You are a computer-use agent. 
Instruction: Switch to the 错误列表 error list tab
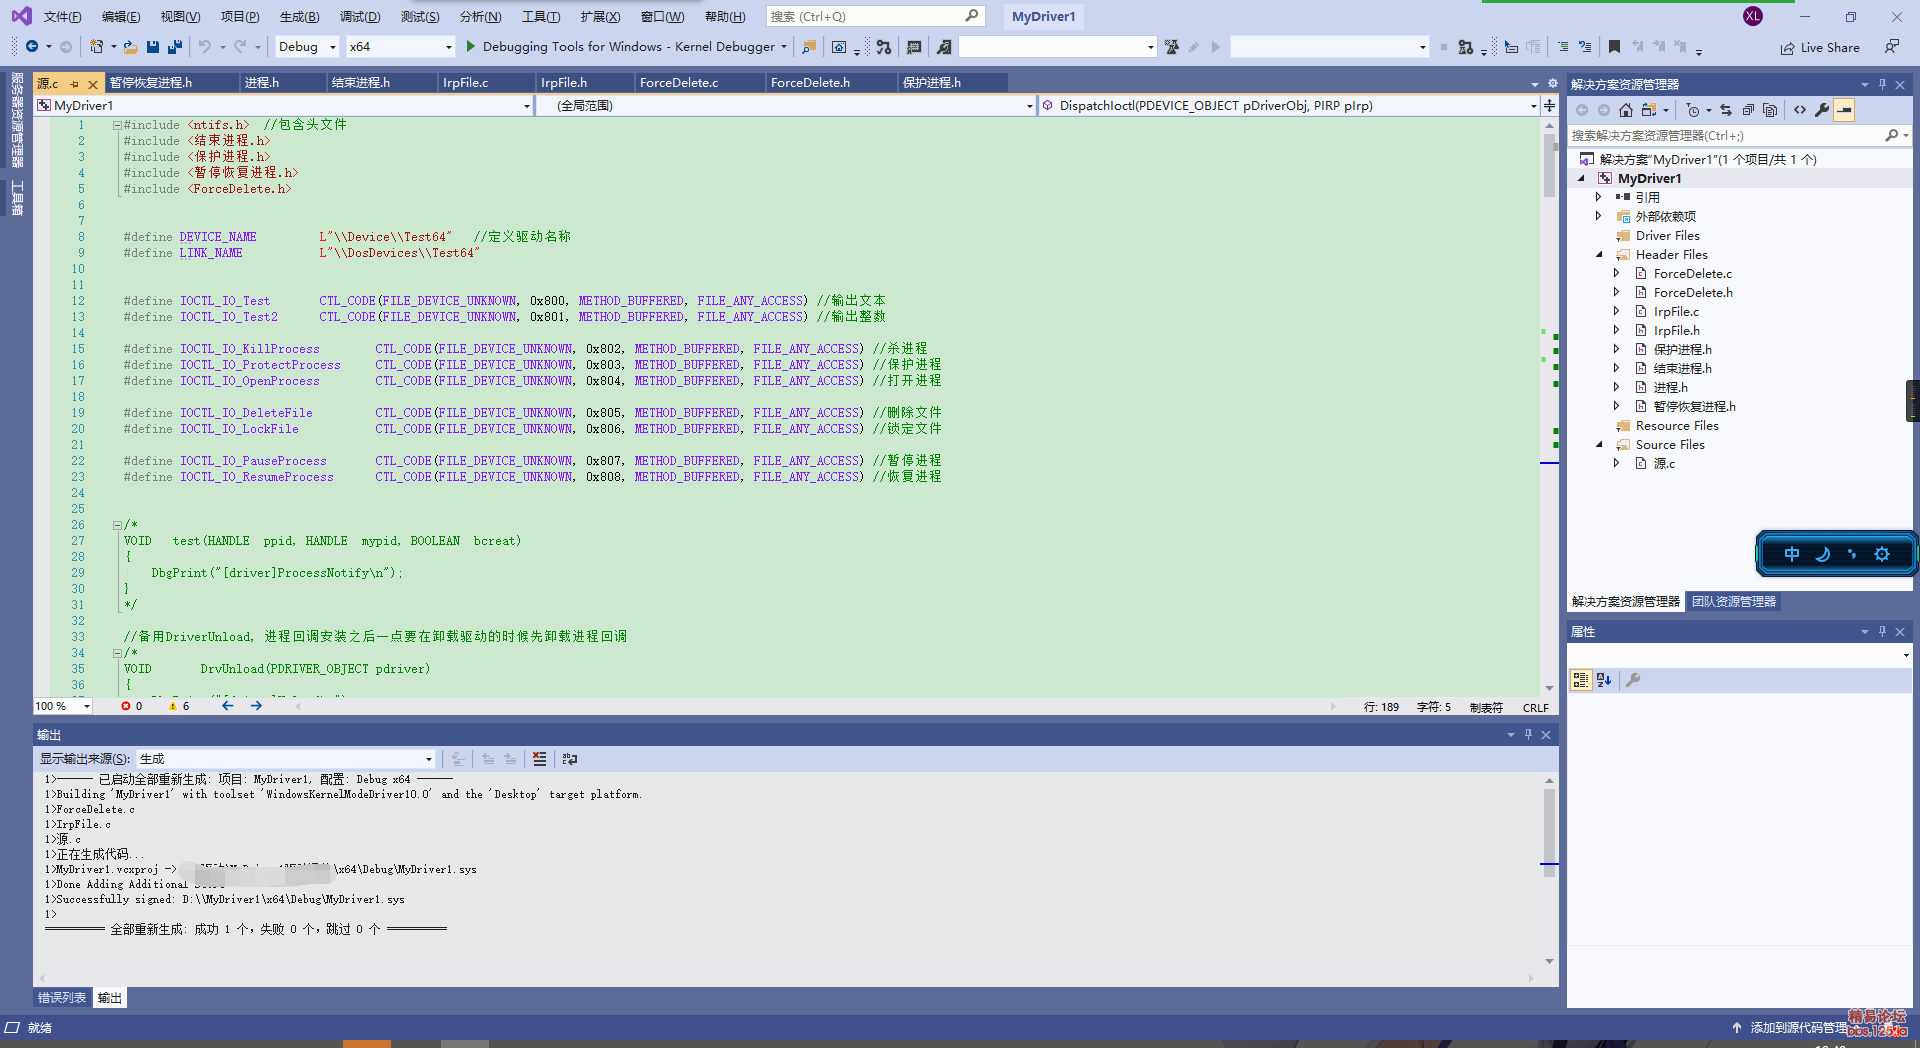coord(62,998)
